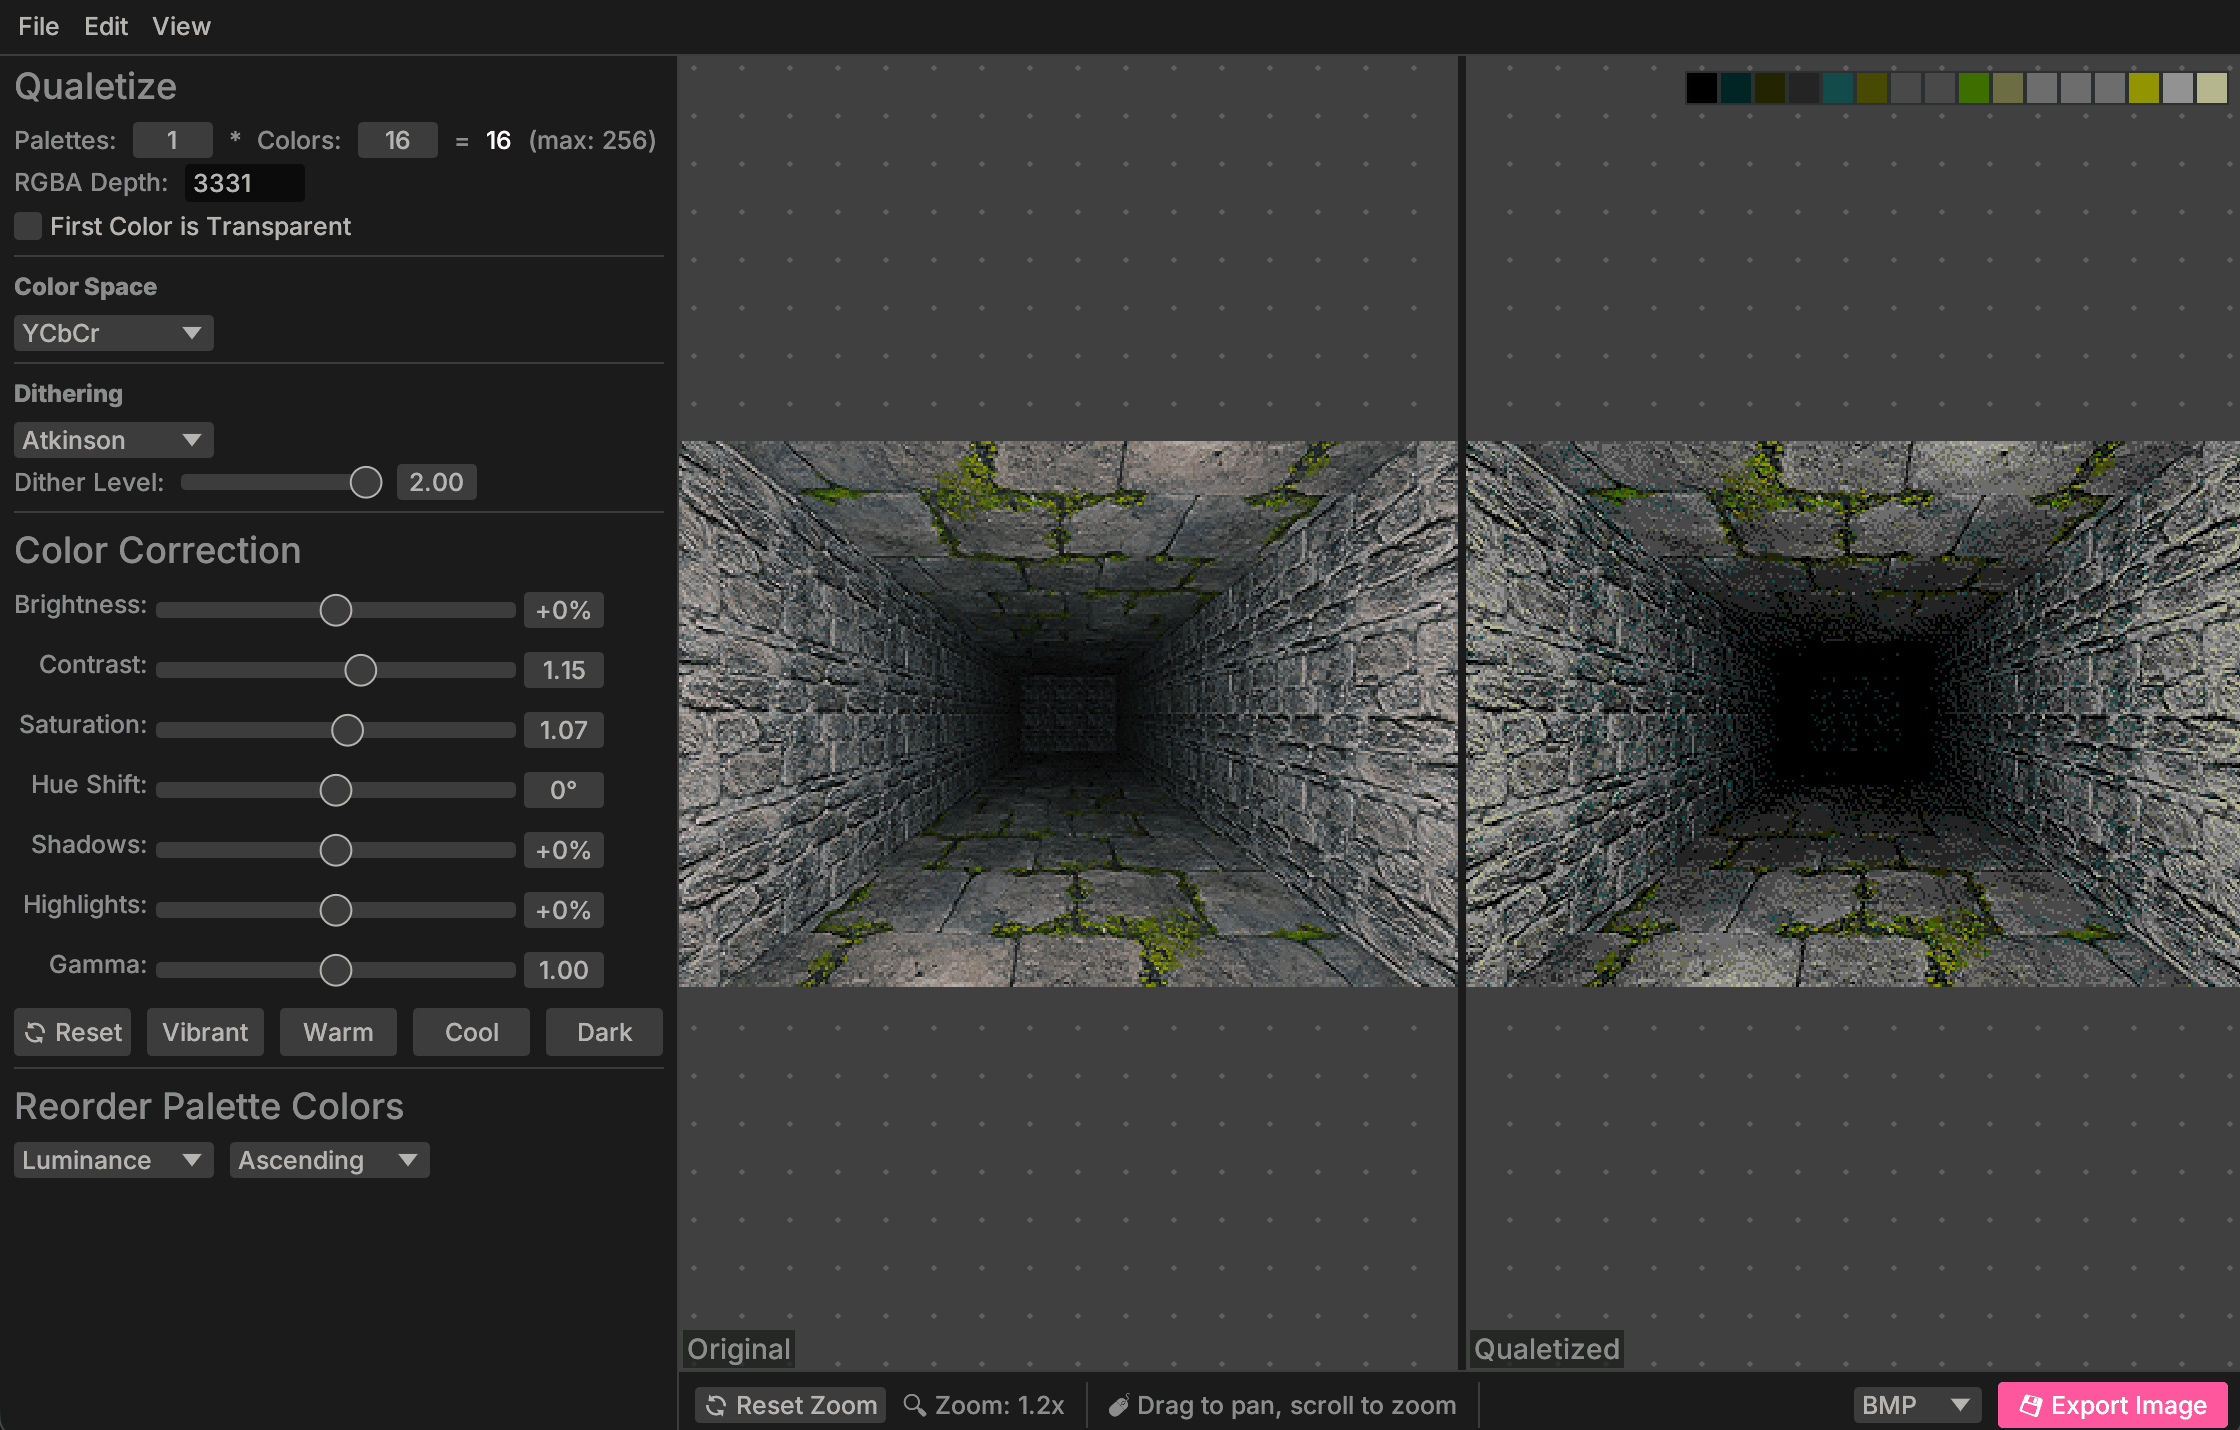Screen dimensions: 2240x1430
Task: Open the YCbCr color space dropdown
Action: click(113, 333)
